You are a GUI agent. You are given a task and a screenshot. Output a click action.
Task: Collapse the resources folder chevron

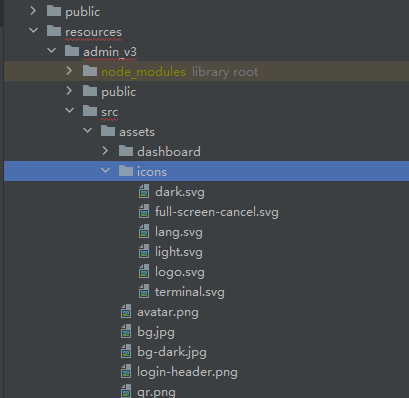[33, 31]
